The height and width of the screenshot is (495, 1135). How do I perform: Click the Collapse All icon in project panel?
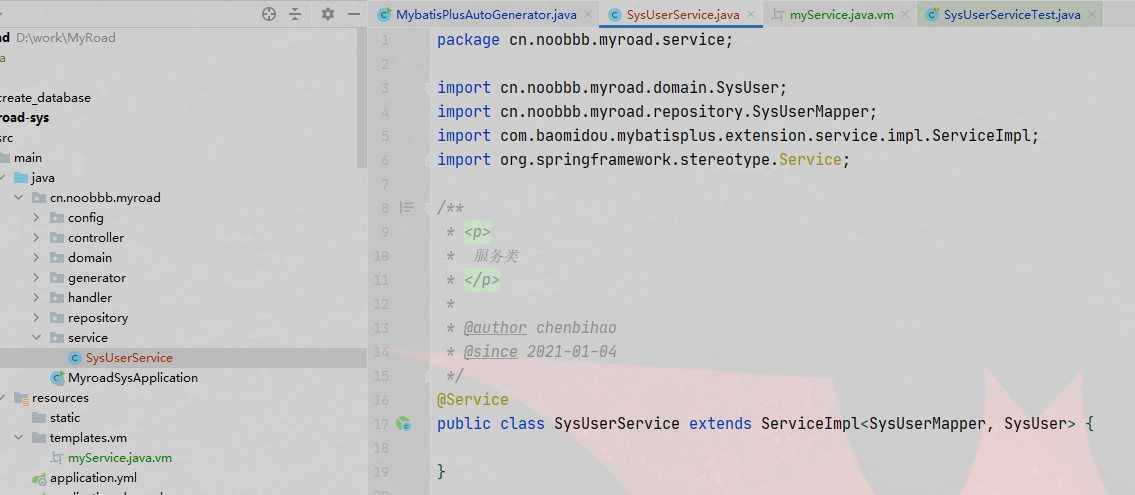tap(295, 14)
